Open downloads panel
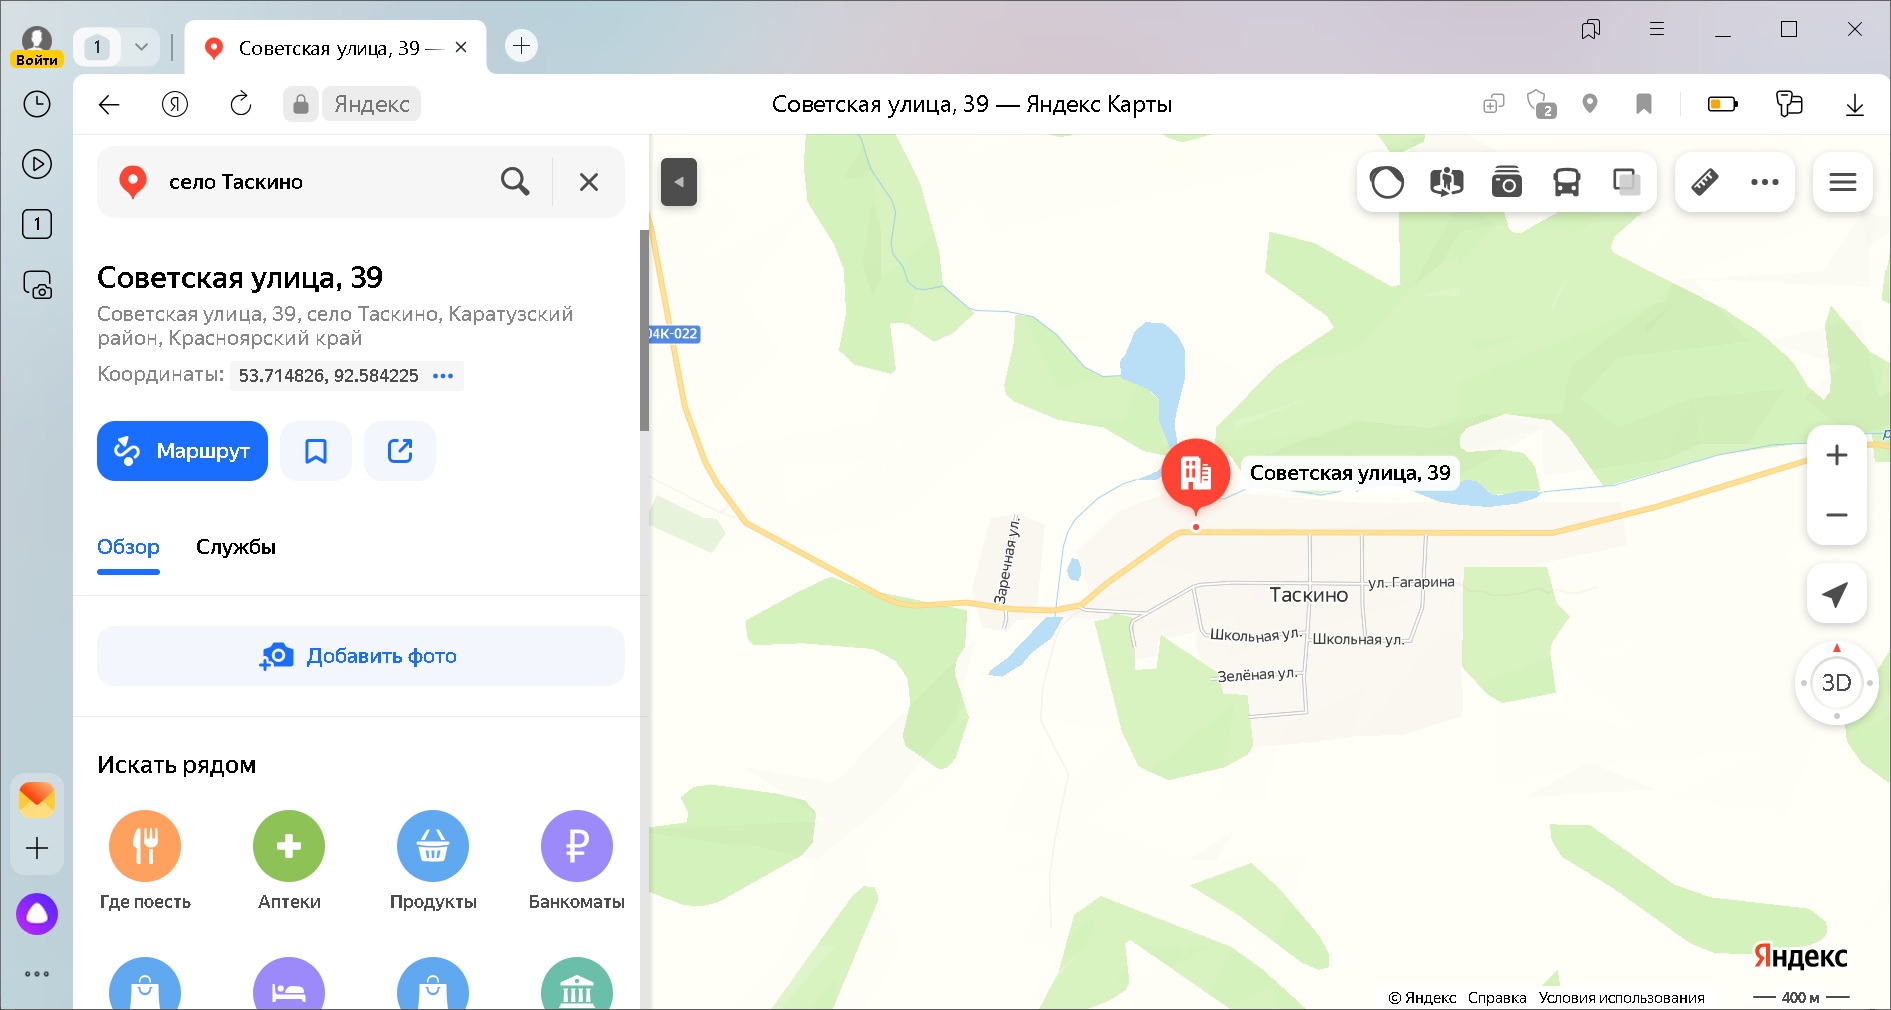Image resolution: width=1891 pixels, height=1010 pixels. [1855, 104]
